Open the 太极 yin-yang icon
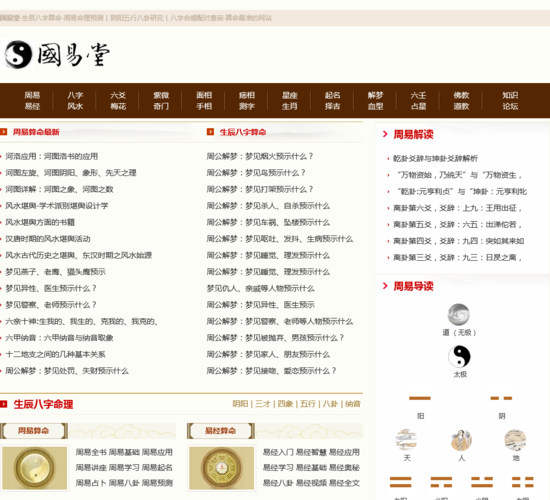This screenshot has height=500, width=550. [x=459, y=356]
